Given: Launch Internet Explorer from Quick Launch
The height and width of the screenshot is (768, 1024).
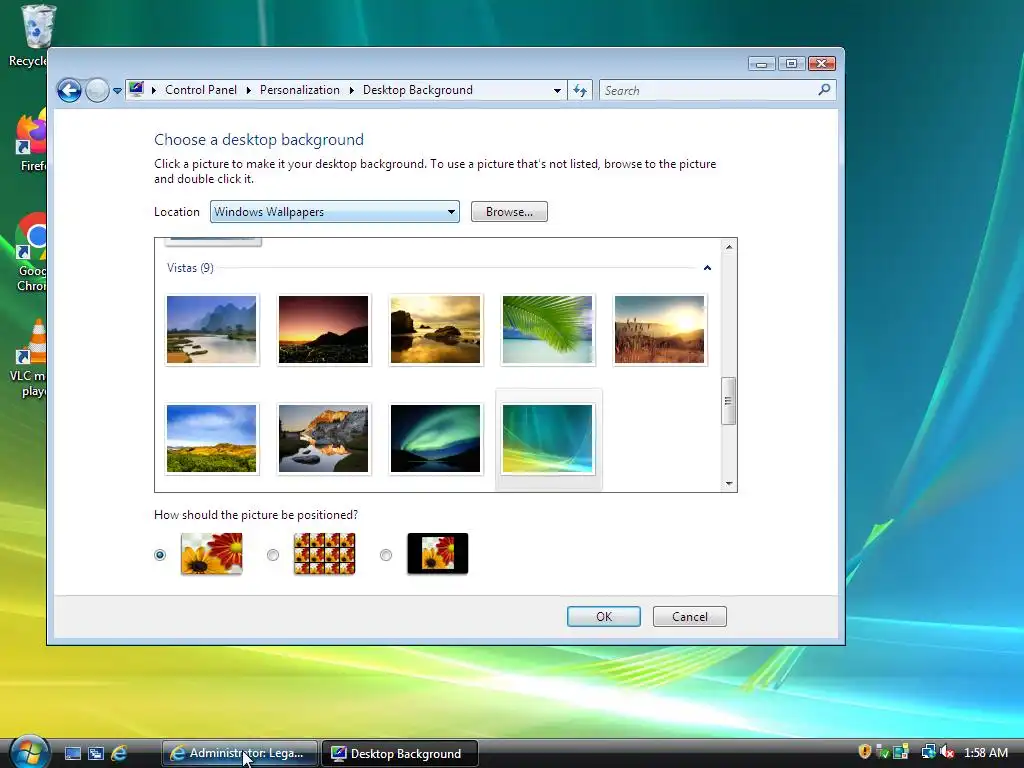Looking at the screenshot, I should click(119, 753).
